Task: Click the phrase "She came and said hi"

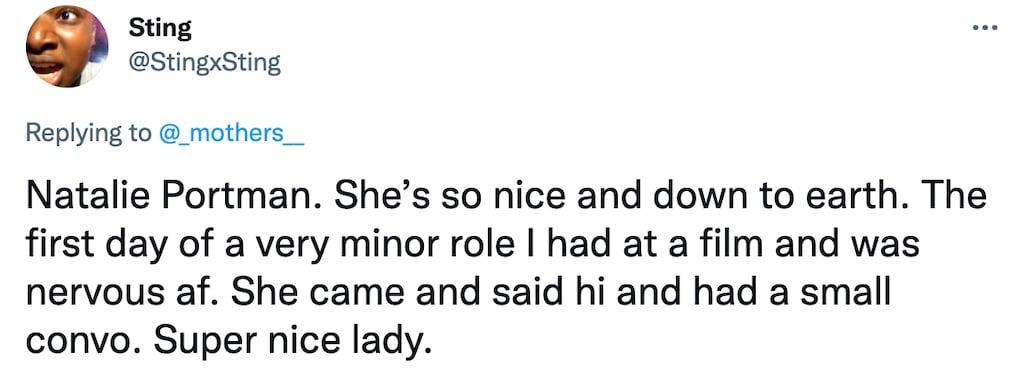Action: [x=408, y=294]
